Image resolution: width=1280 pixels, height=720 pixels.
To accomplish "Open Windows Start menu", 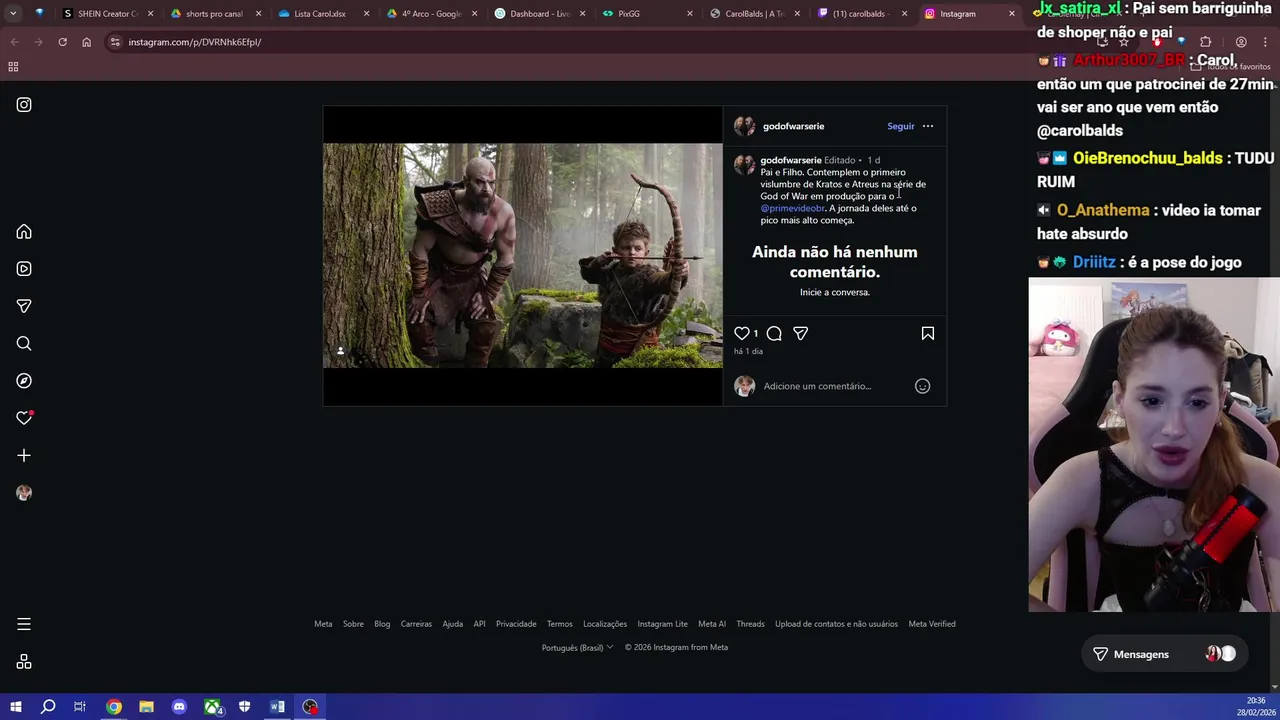I will [15, 707].
